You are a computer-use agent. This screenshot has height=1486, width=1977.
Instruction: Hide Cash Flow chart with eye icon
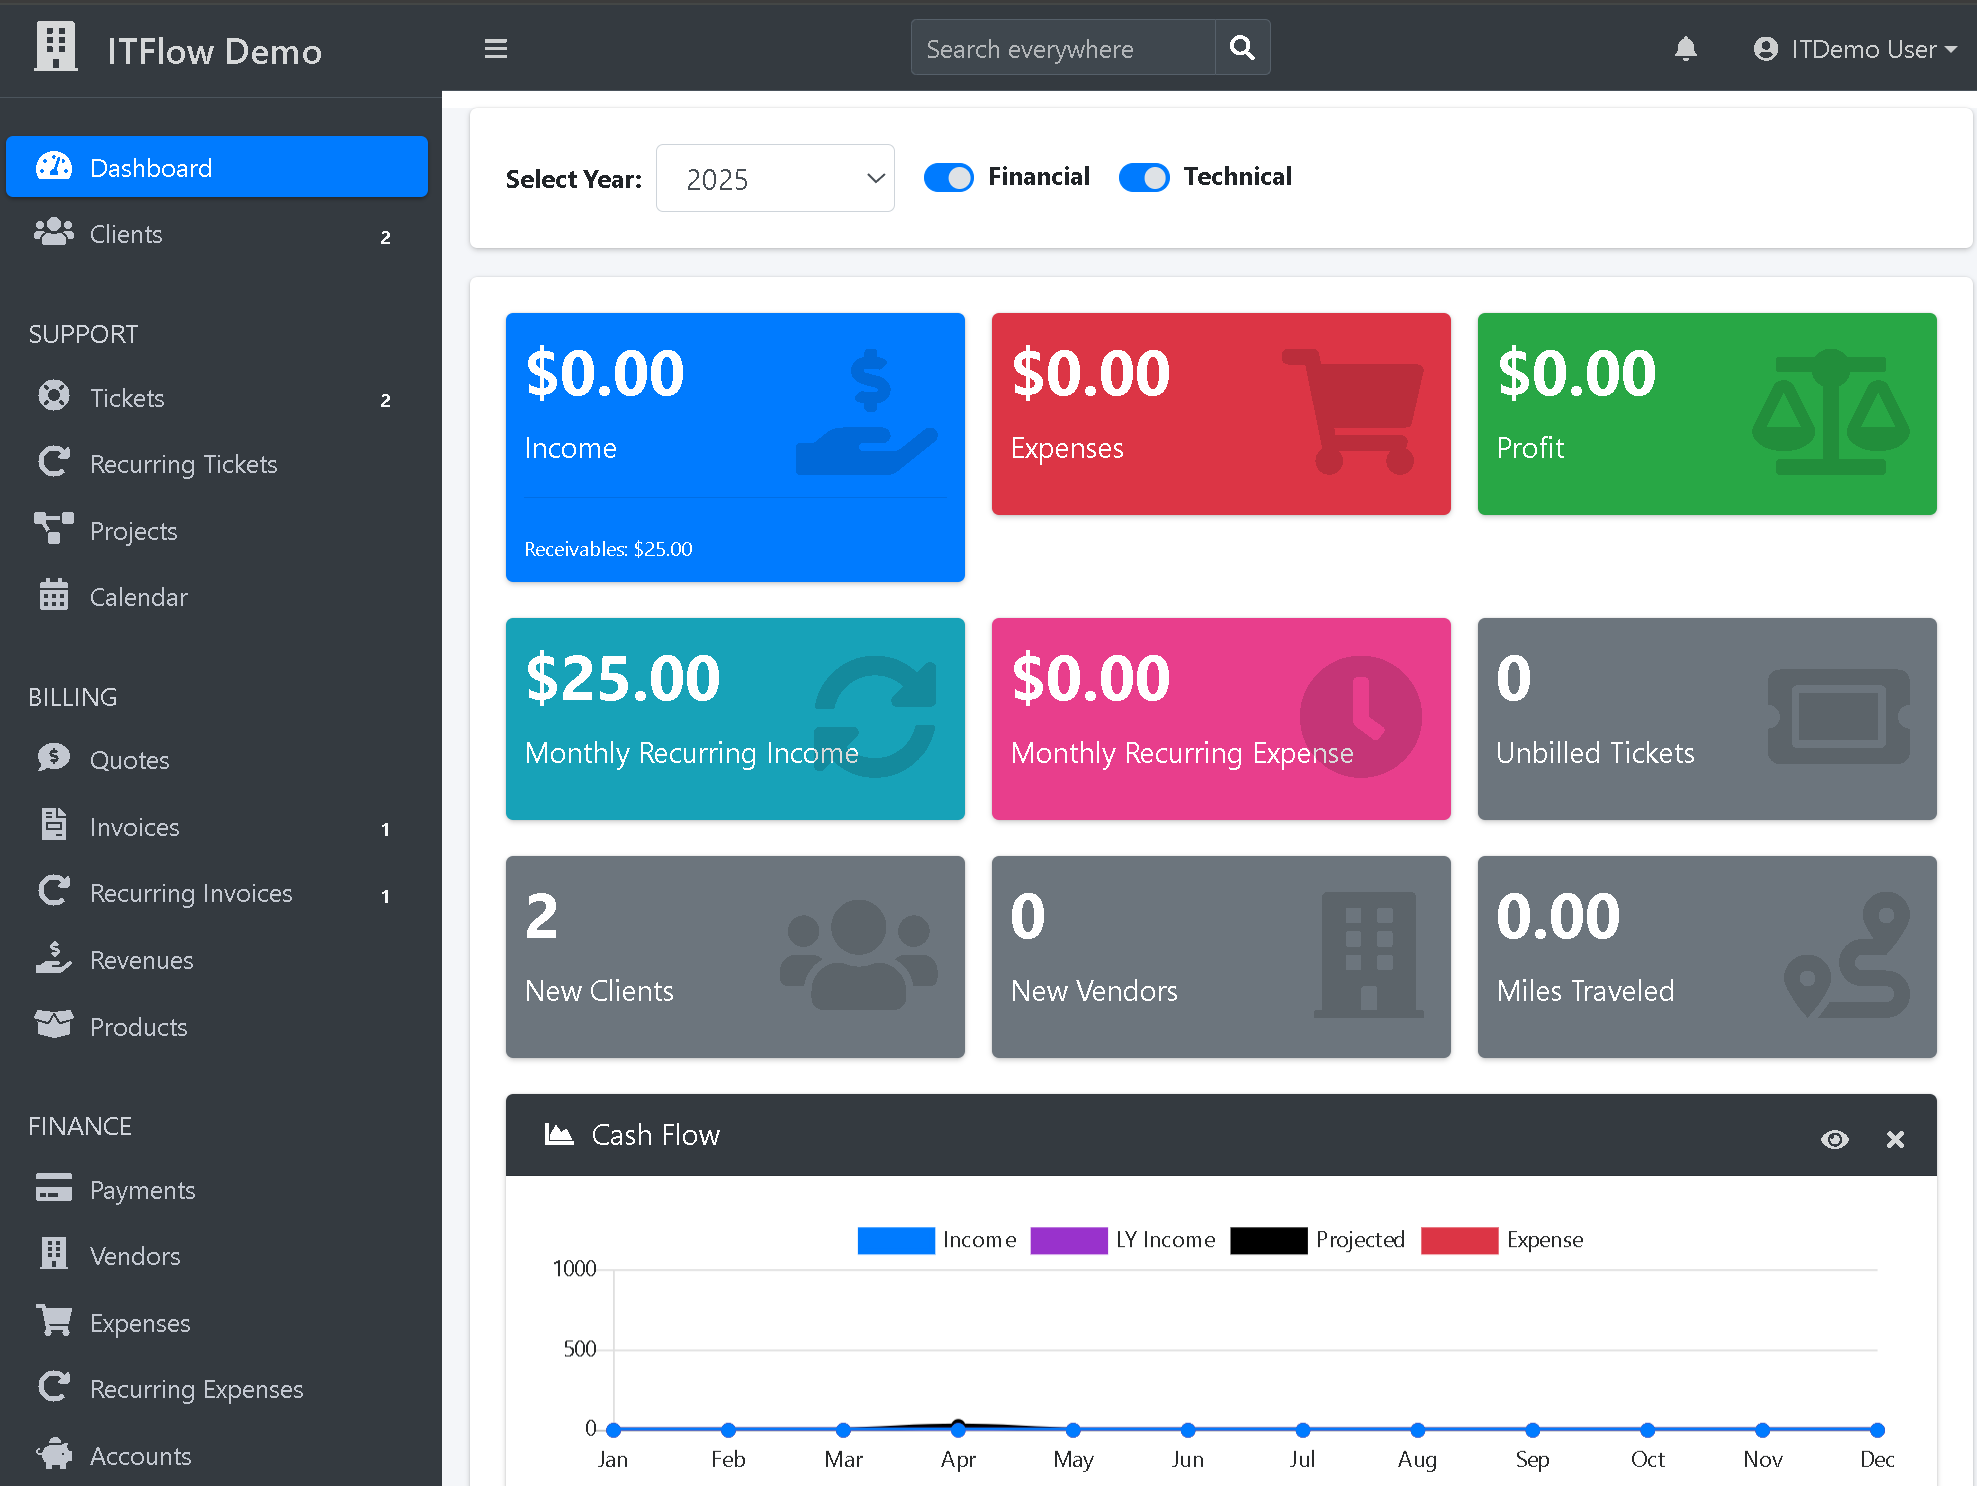(1834, 1139)
